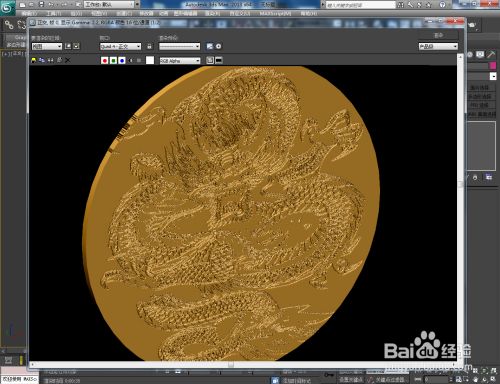The height and width of the screenshot is (384, 500).
Task: Click the keyword search field in title bar
Action: [360, 5]
